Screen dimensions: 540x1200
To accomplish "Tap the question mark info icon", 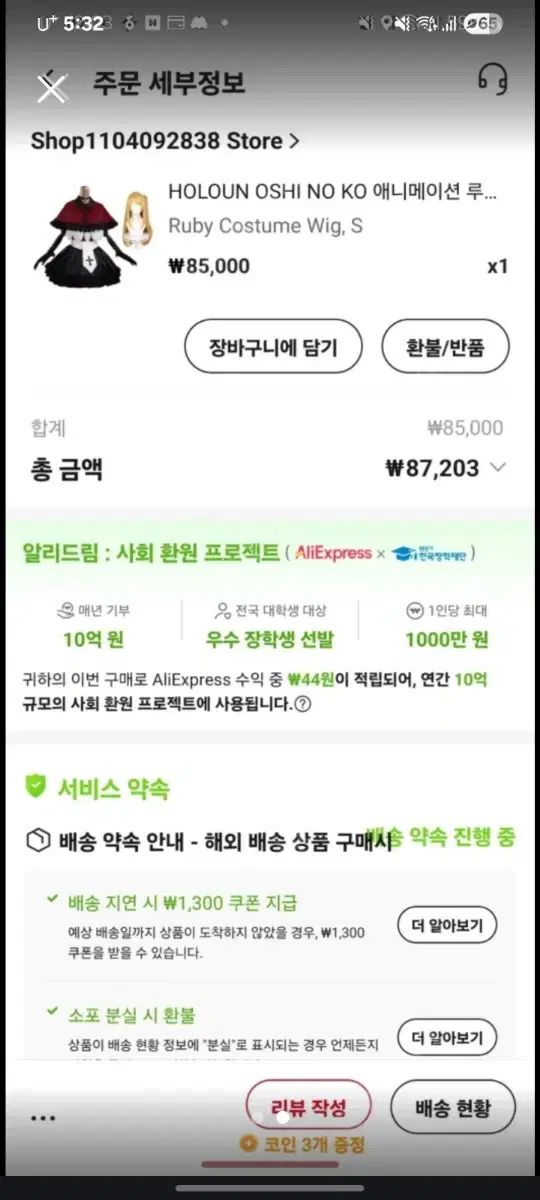I will click(302, 704).
